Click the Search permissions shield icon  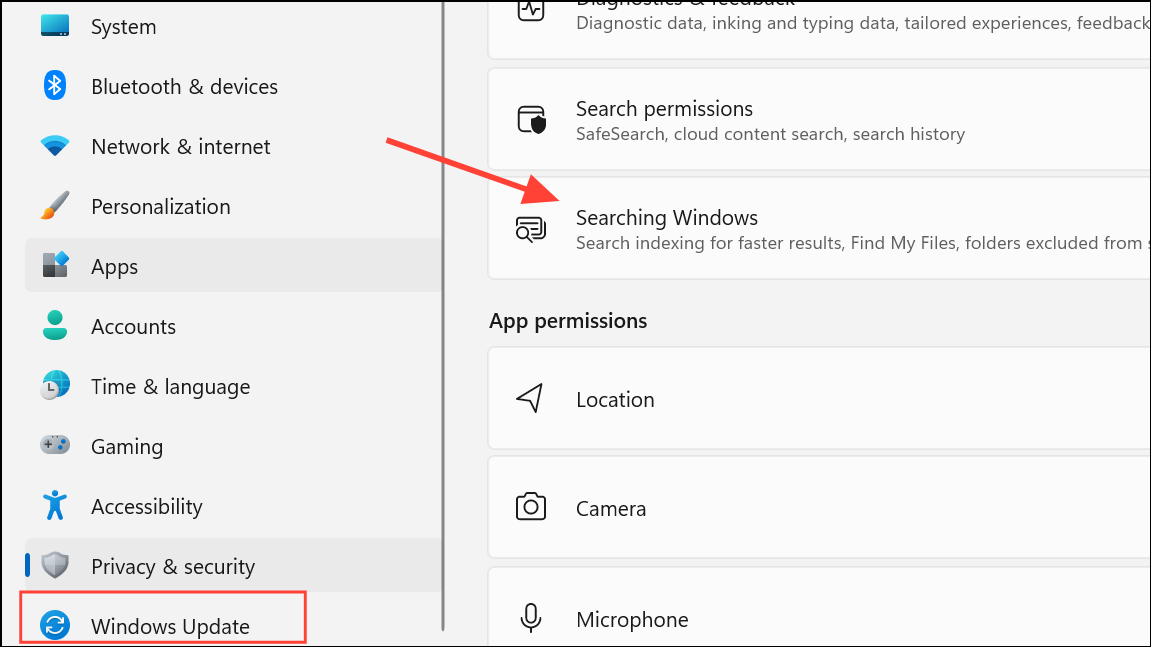click(x=531, y=120)
